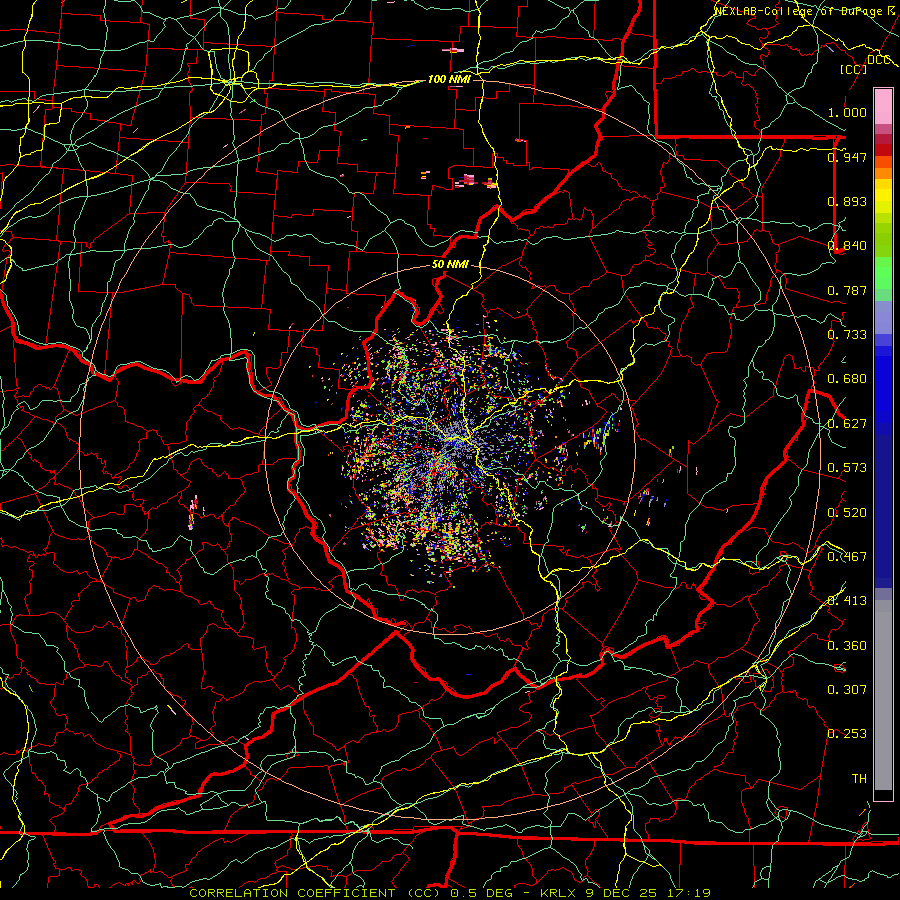Screen dimensions: 900x900
Task: Click the [CC] units label above the scale
Action: tap(854, 69)
